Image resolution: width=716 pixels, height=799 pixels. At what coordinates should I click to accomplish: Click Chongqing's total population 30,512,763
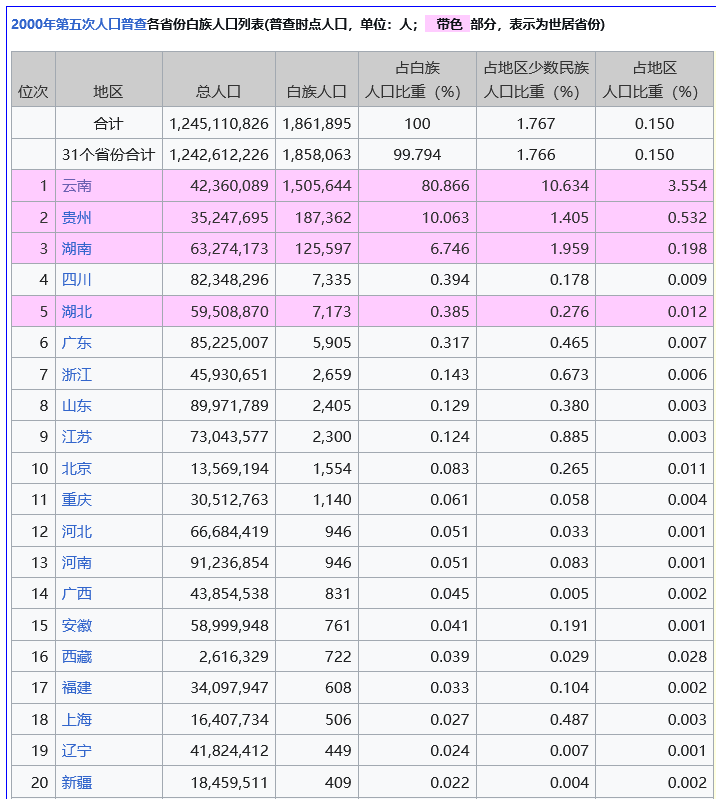point(229,499)
